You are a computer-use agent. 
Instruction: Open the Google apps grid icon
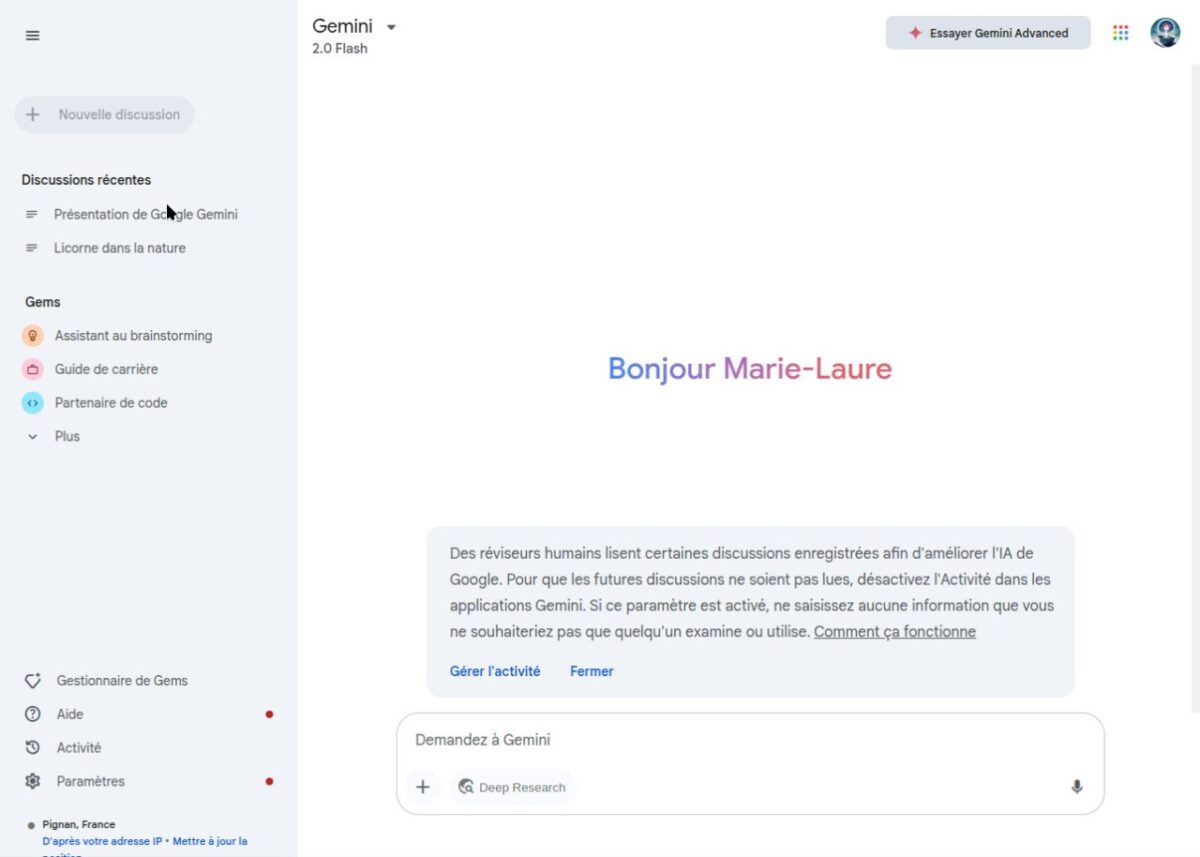(x=1120, y=33)
